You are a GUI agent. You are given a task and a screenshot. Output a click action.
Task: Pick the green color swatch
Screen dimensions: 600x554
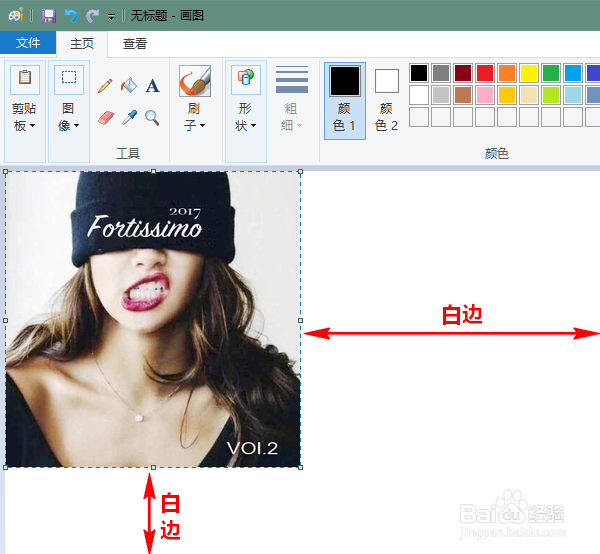tap(551, 73)
